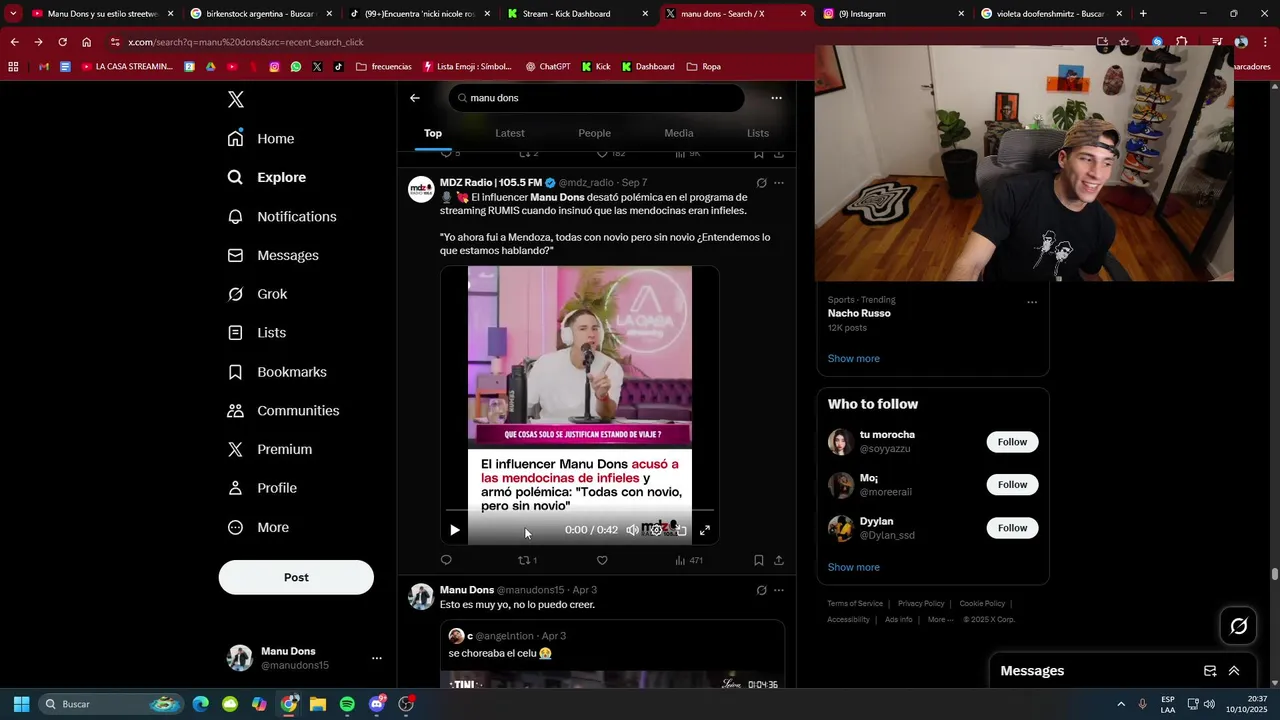This screenshot has width=1280, height=720.
Task: Follow Dyylan
Action: click(x=1012, y=528)
